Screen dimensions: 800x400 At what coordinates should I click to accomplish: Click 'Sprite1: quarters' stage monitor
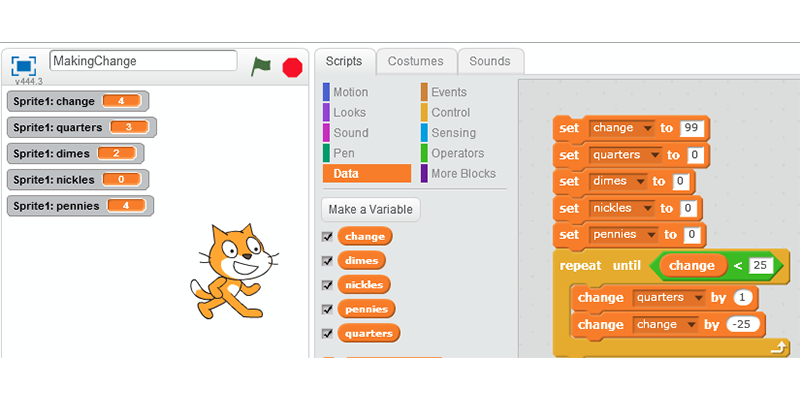pyautogui.click(x=82, y=128)
